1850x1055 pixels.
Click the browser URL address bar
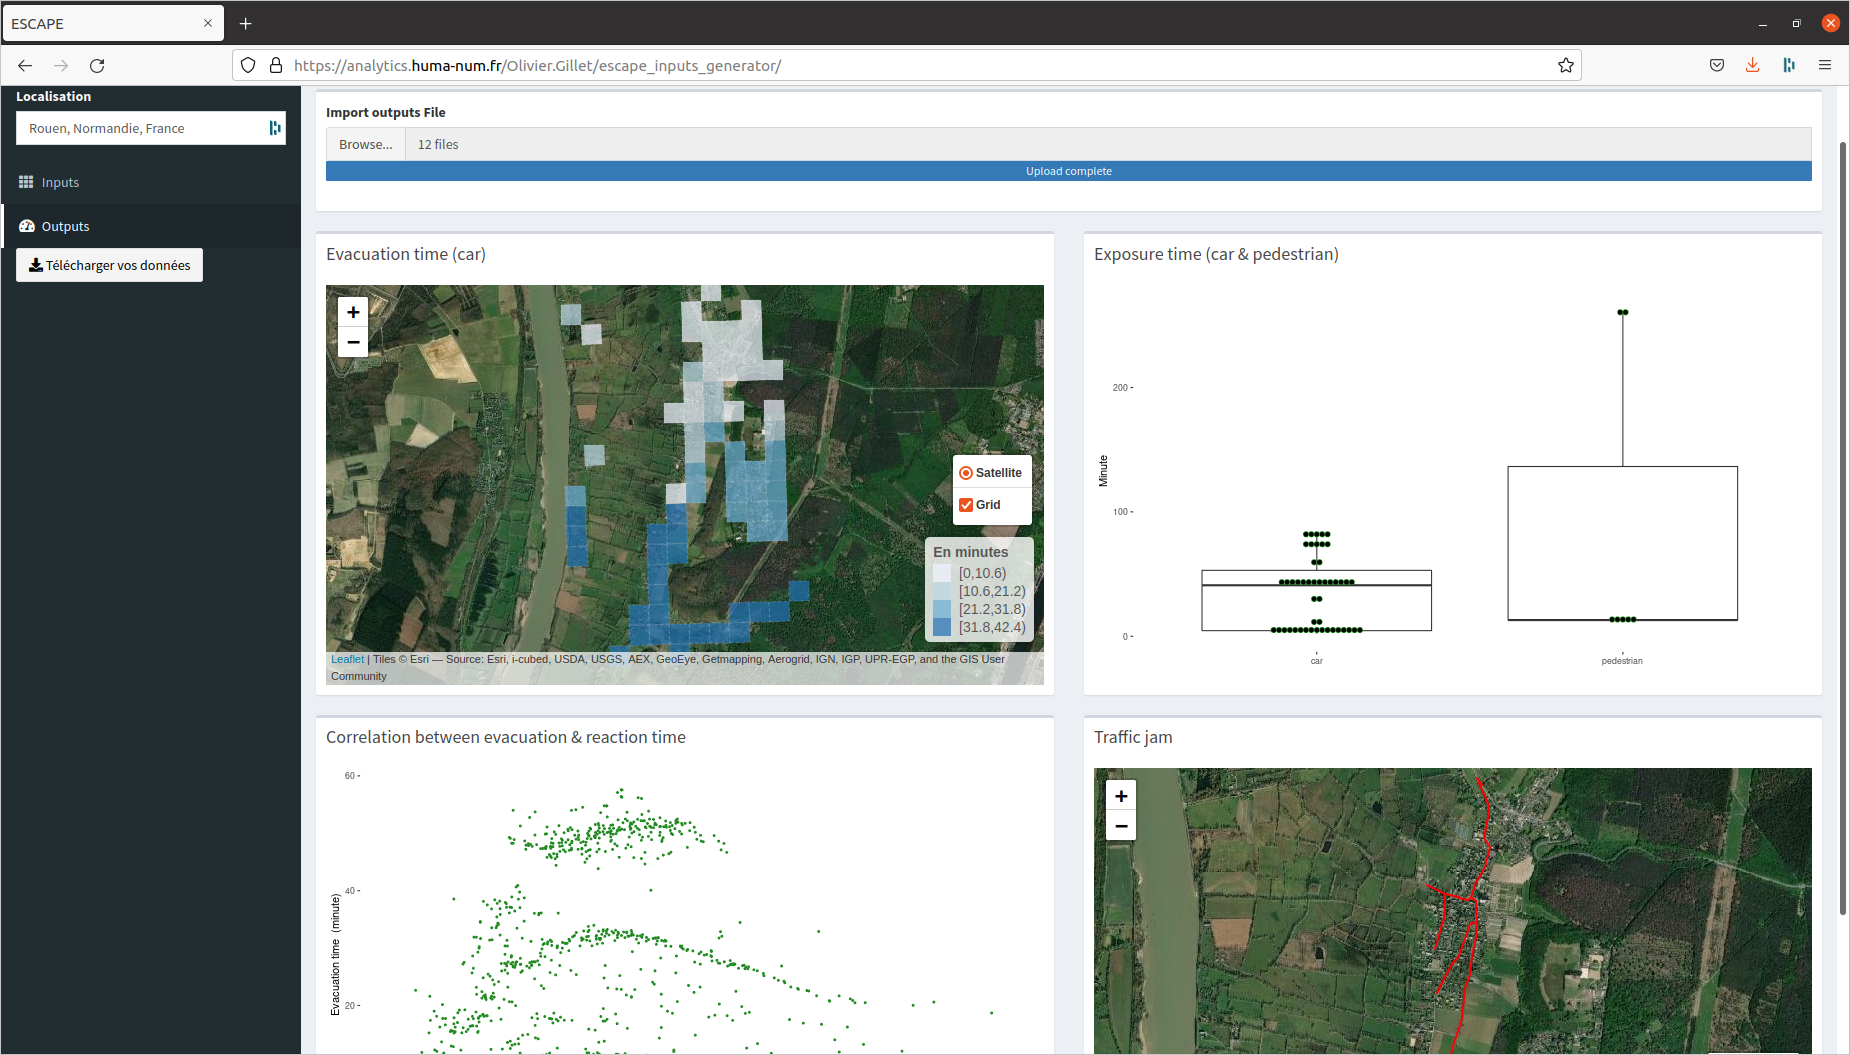[906, 65]
